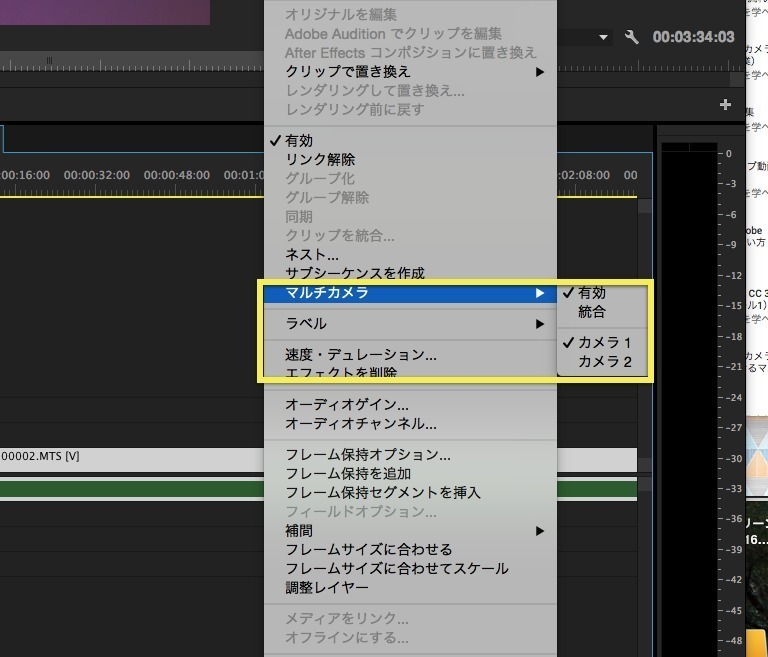Expand the クリップで置き換え submenu arrow
The width and height of the screenshot is (768, 657).
coord(540,72)
